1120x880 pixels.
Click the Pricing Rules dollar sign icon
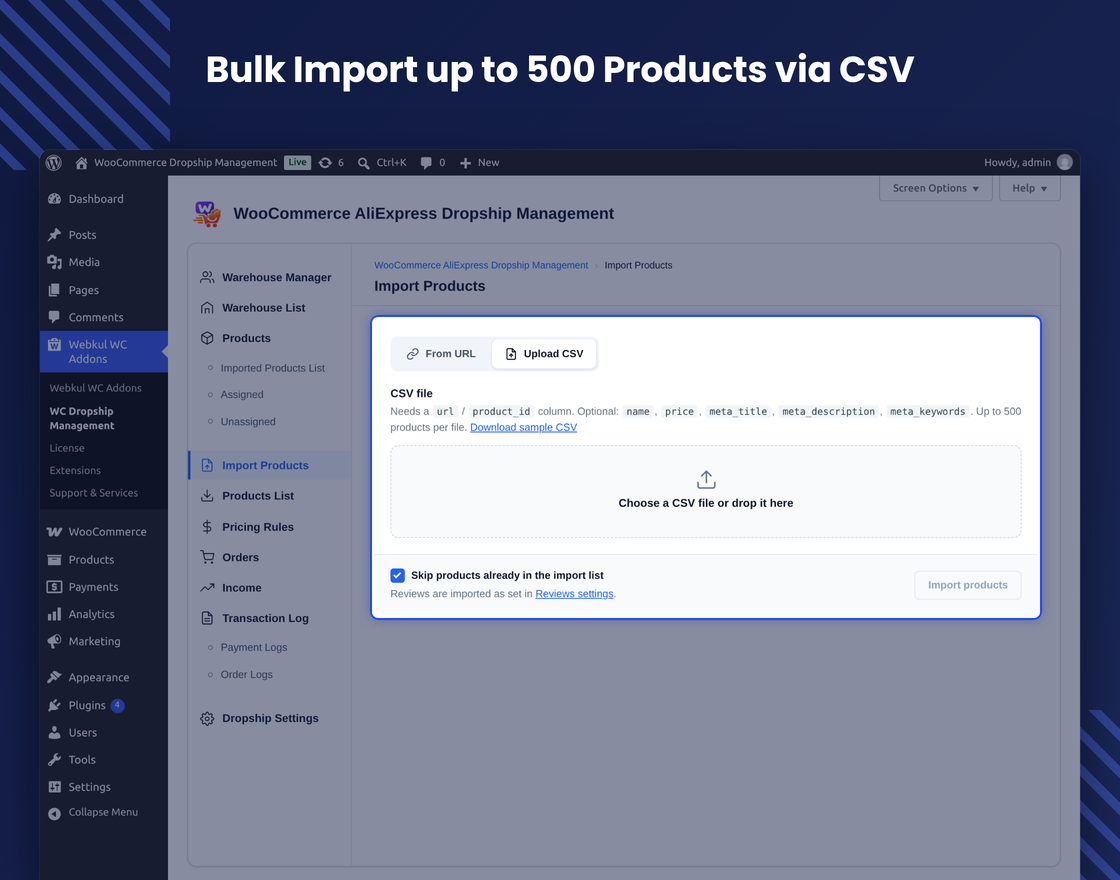point(207,527)
